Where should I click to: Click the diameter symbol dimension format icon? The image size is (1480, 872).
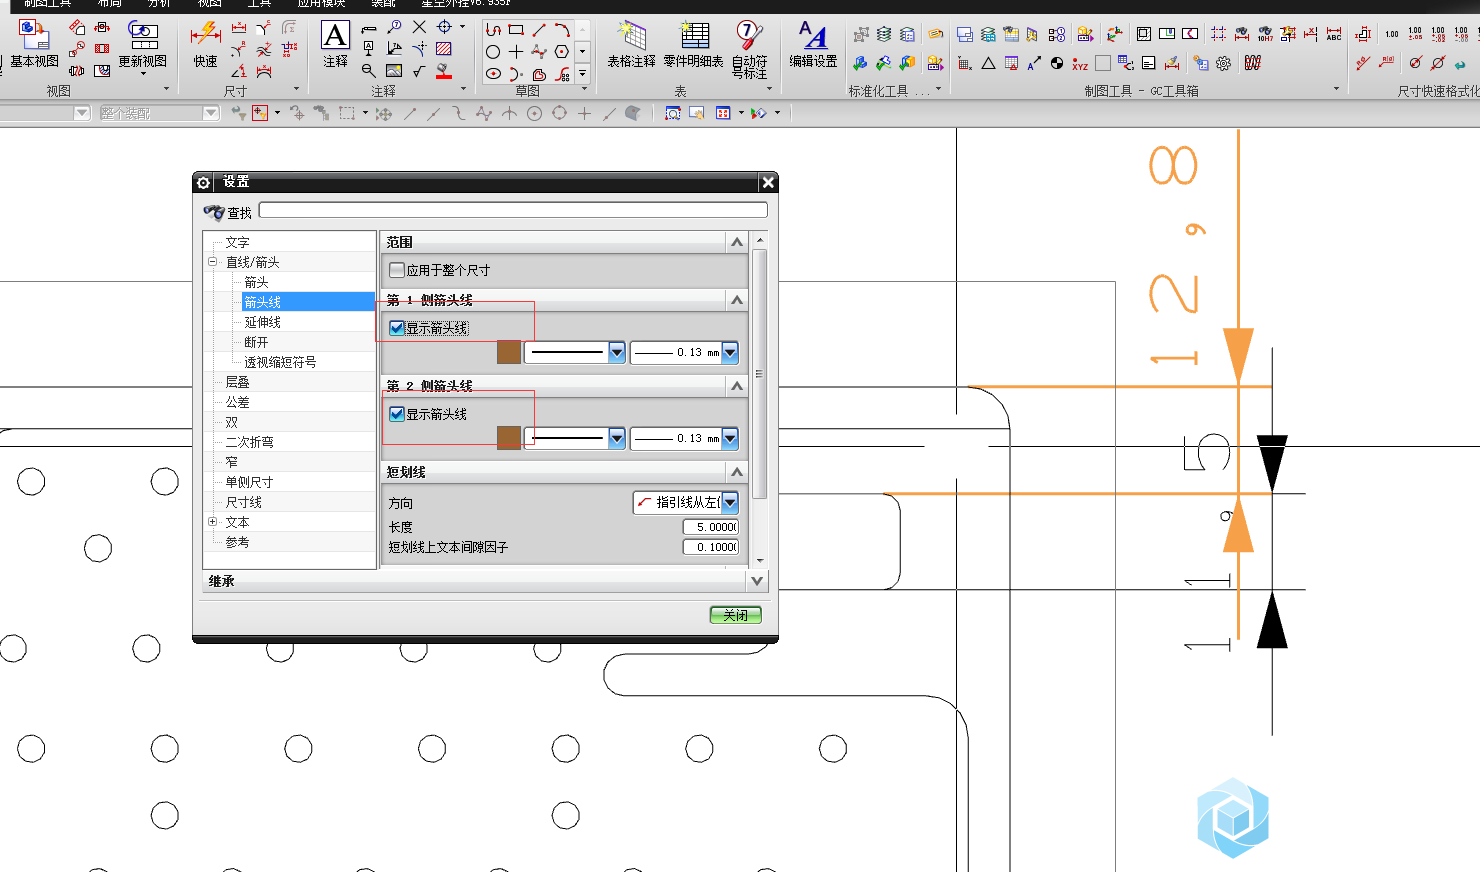(x=1415, y=63)
